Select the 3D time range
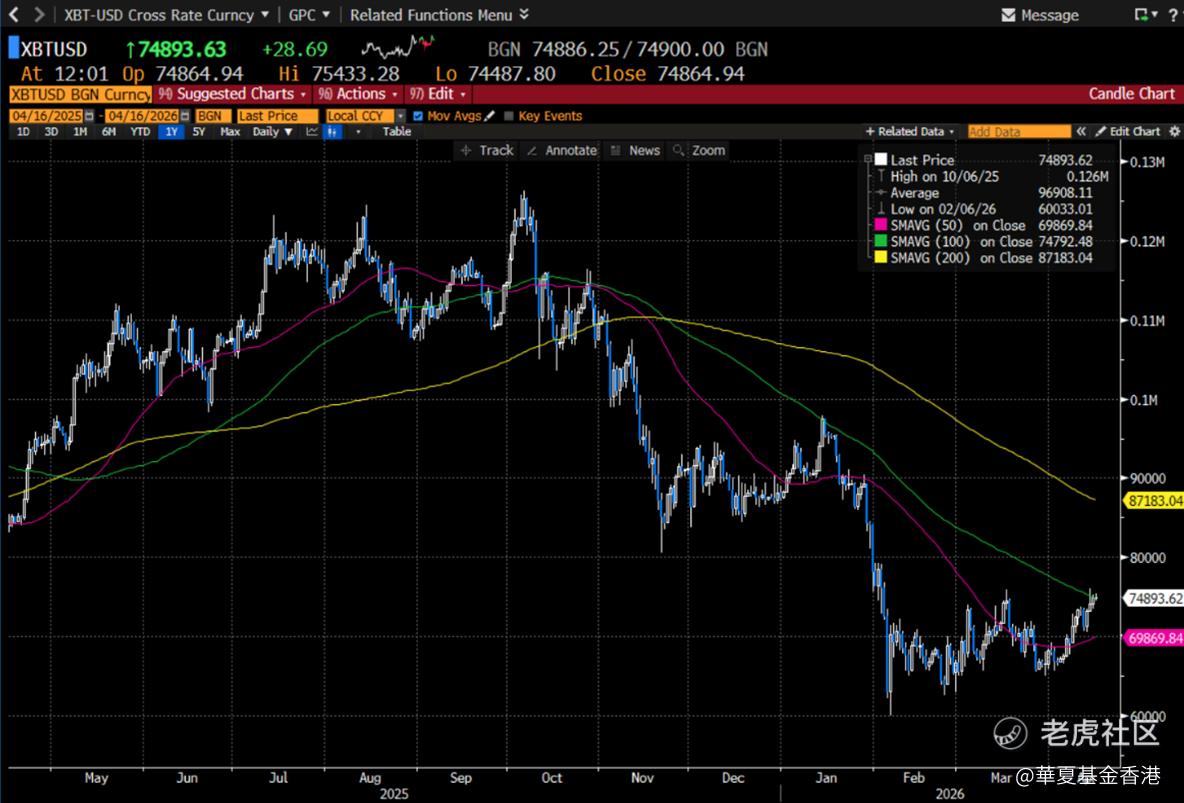The image size is (1184, 803). tap(51, 131)
